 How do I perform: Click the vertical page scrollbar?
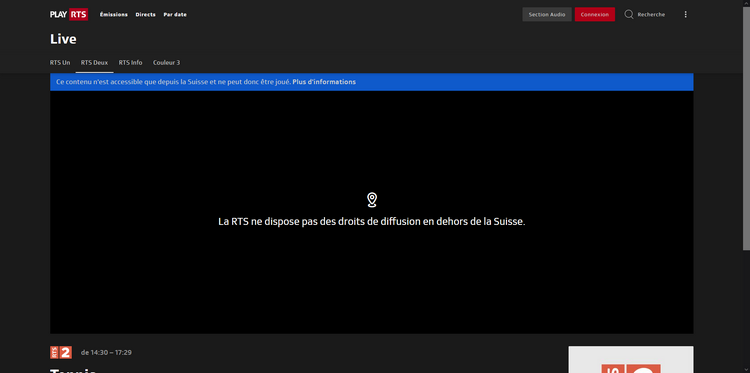746,128
